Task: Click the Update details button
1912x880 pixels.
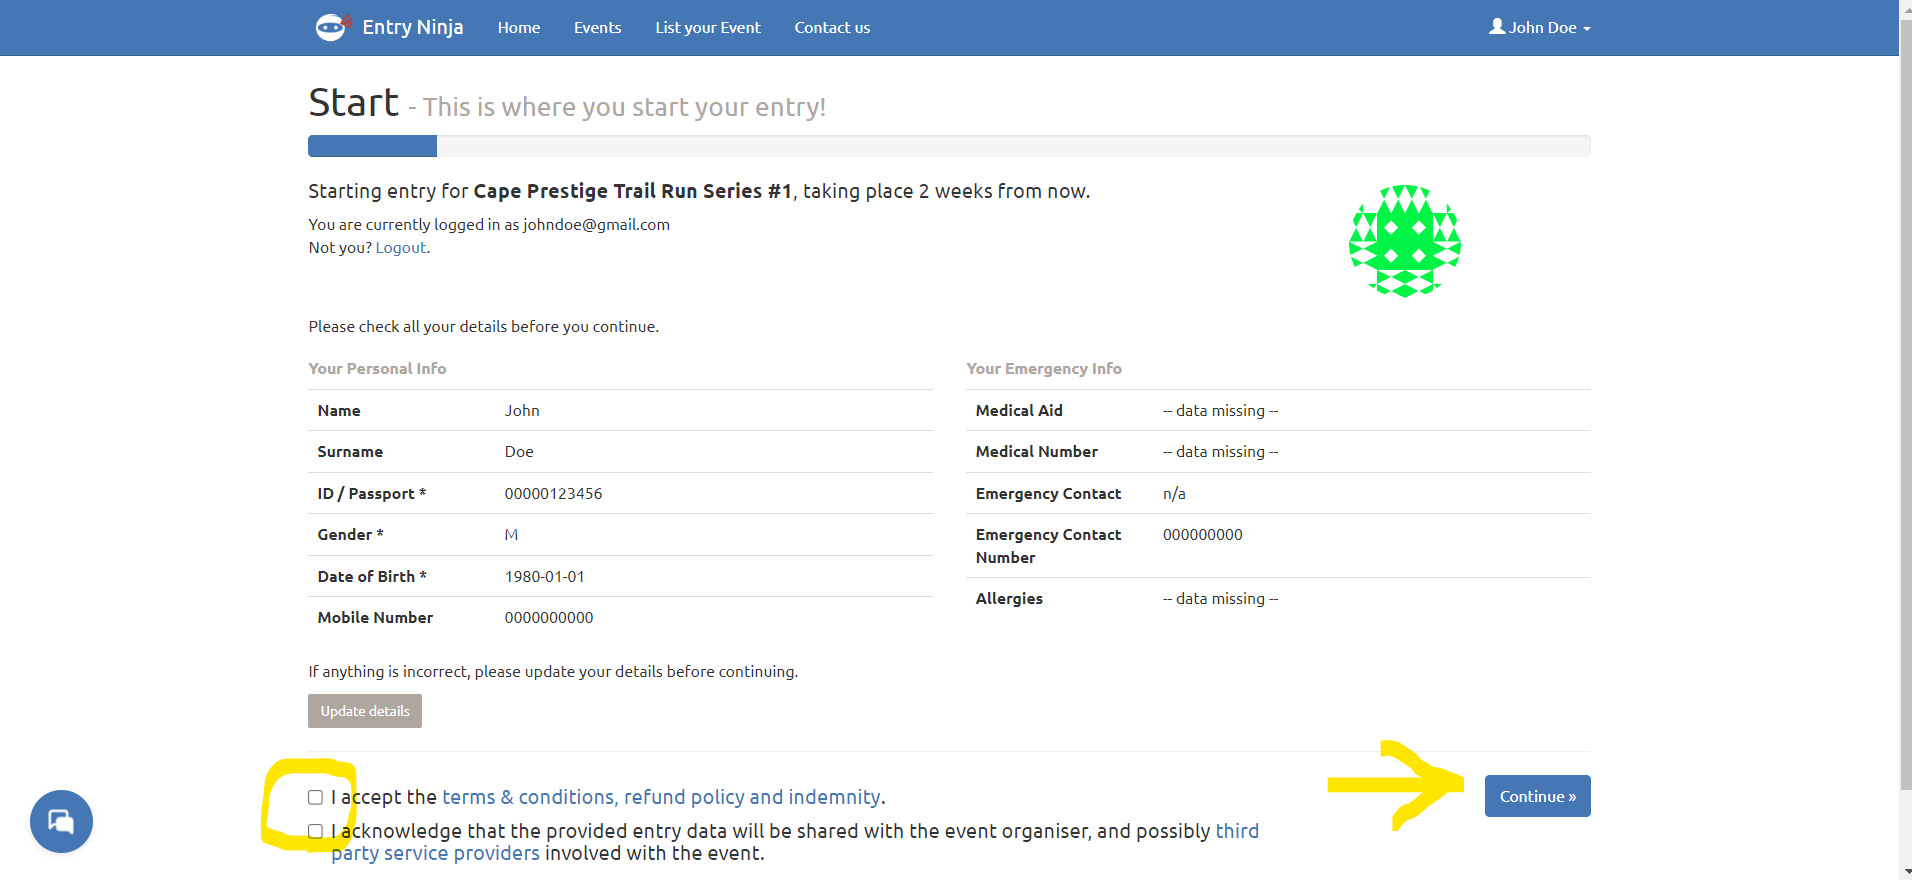Action: click(365, 711)
